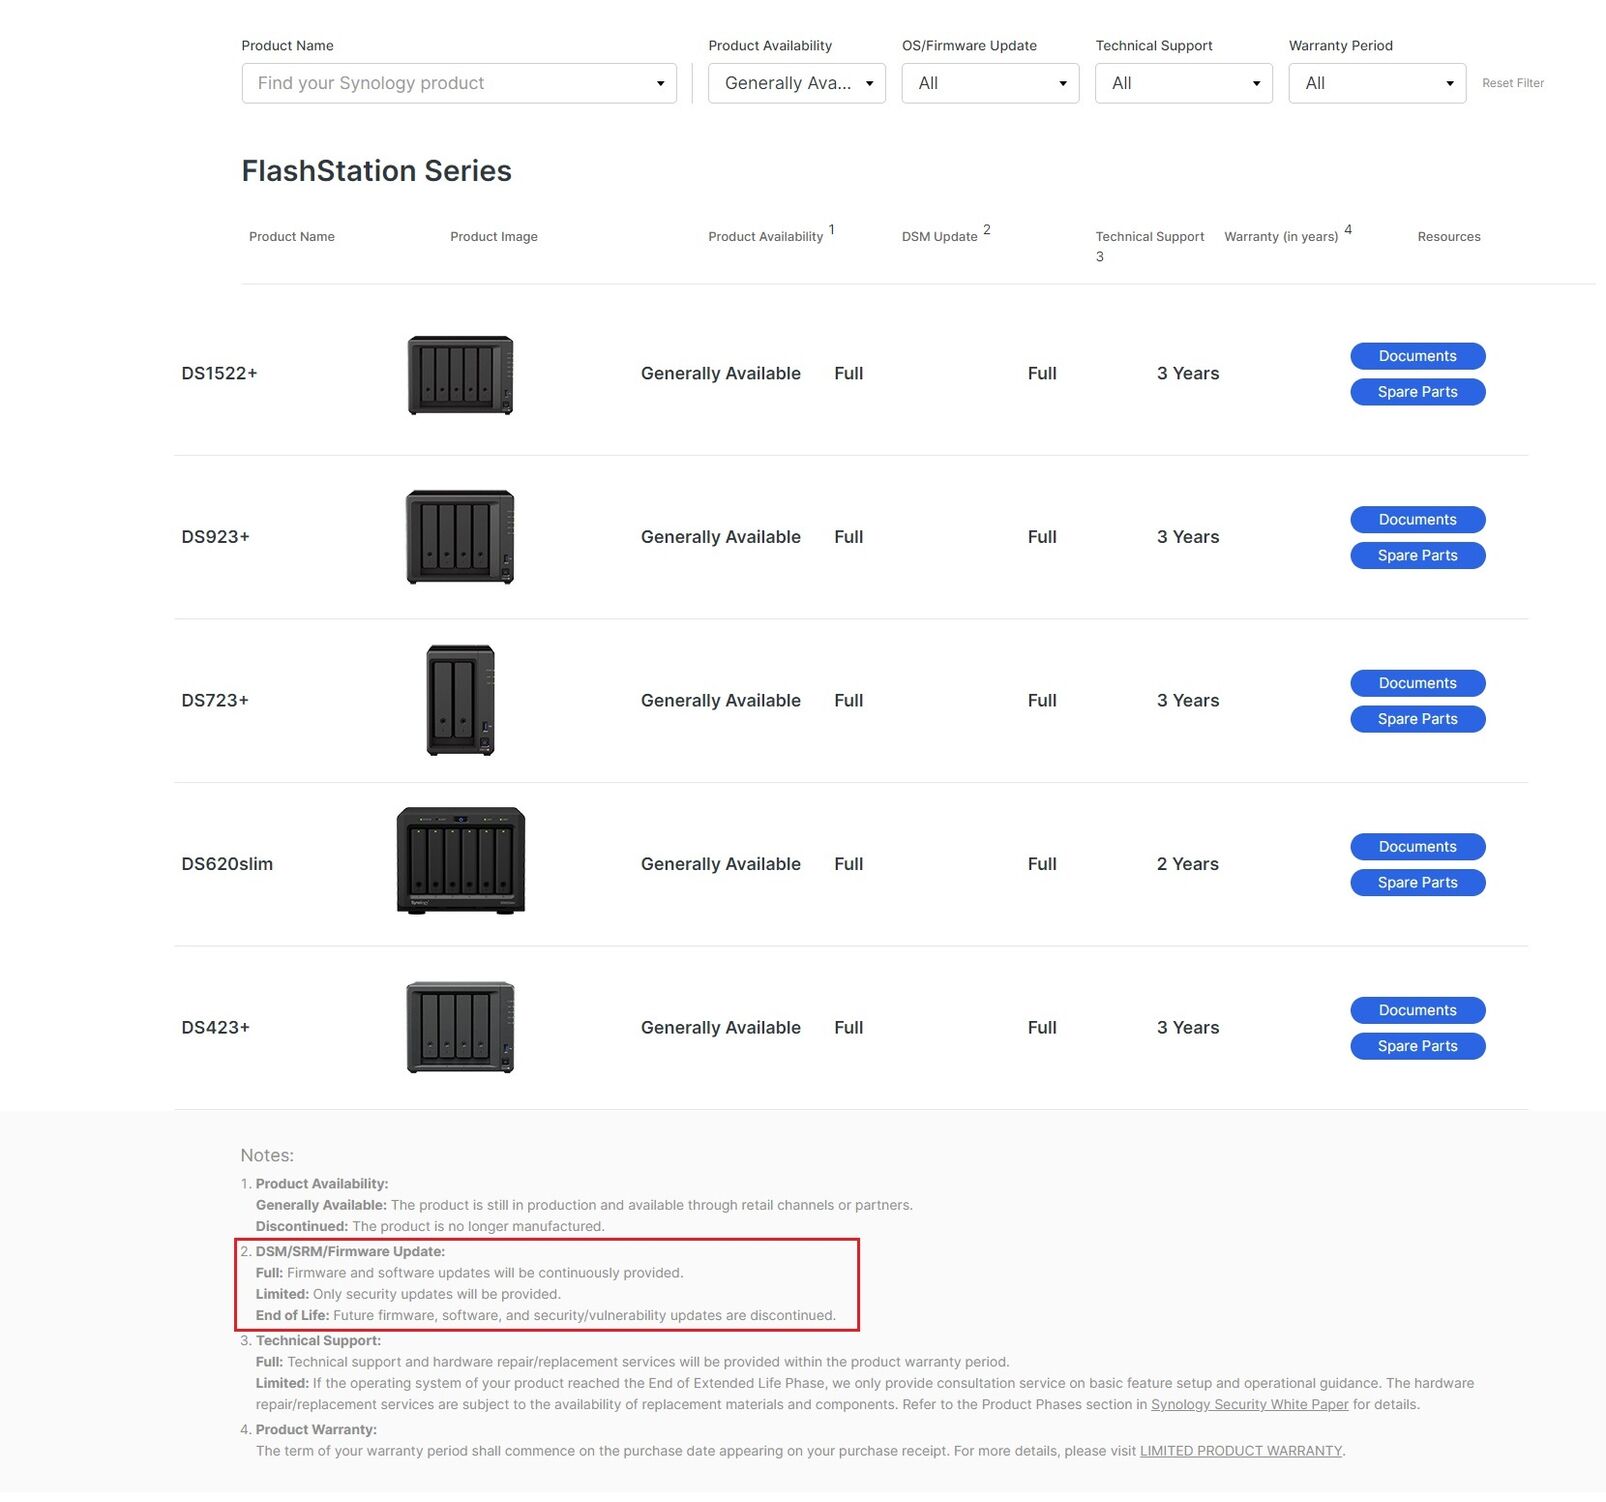Open the Warranty Period filter dropdown
This screenshot has width=1606, height=1502.
coord(1377,83)
